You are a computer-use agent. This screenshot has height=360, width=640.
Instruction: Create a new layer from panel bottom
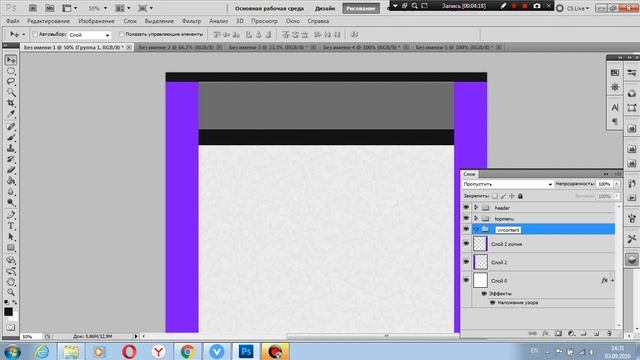click(596, 333)
